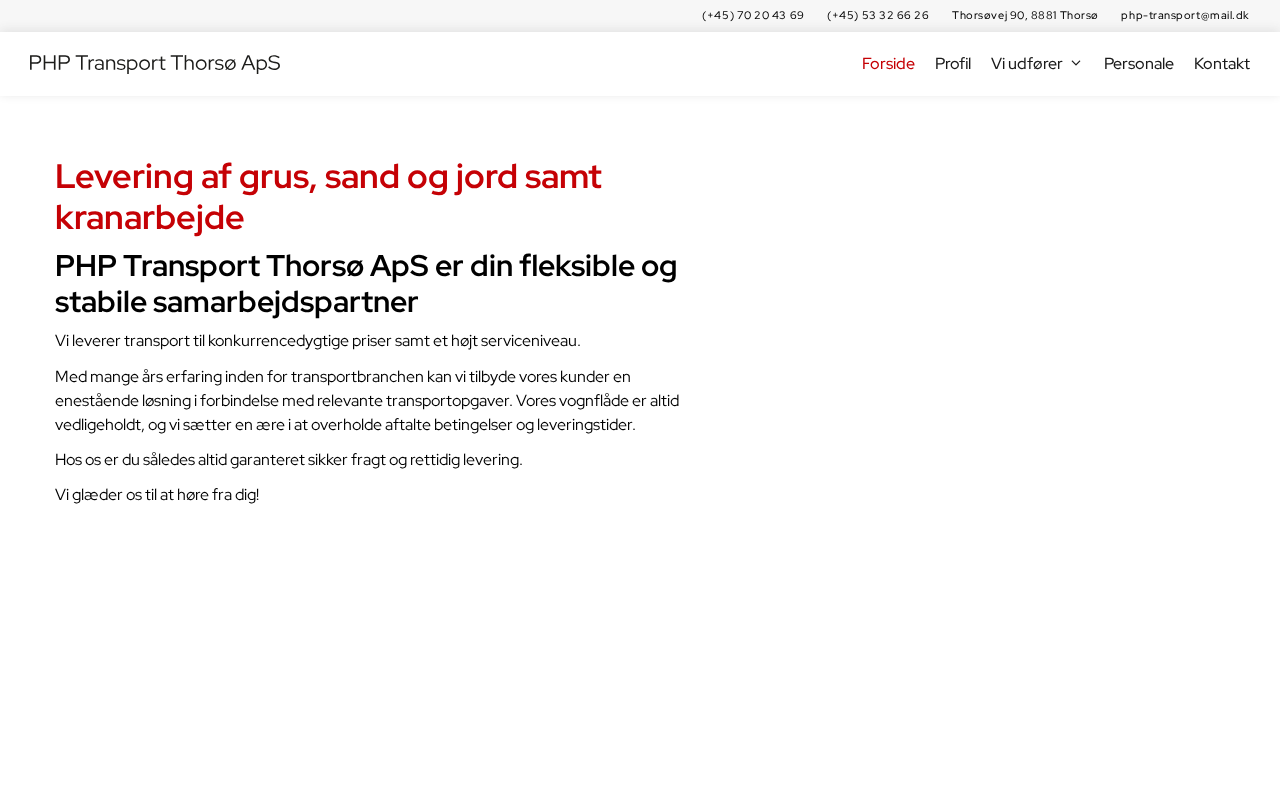Click the address Thorsøvej 90, 8881 Thorsø
The height and width of the screenshot is (800, 1280).
point(1025,15)
